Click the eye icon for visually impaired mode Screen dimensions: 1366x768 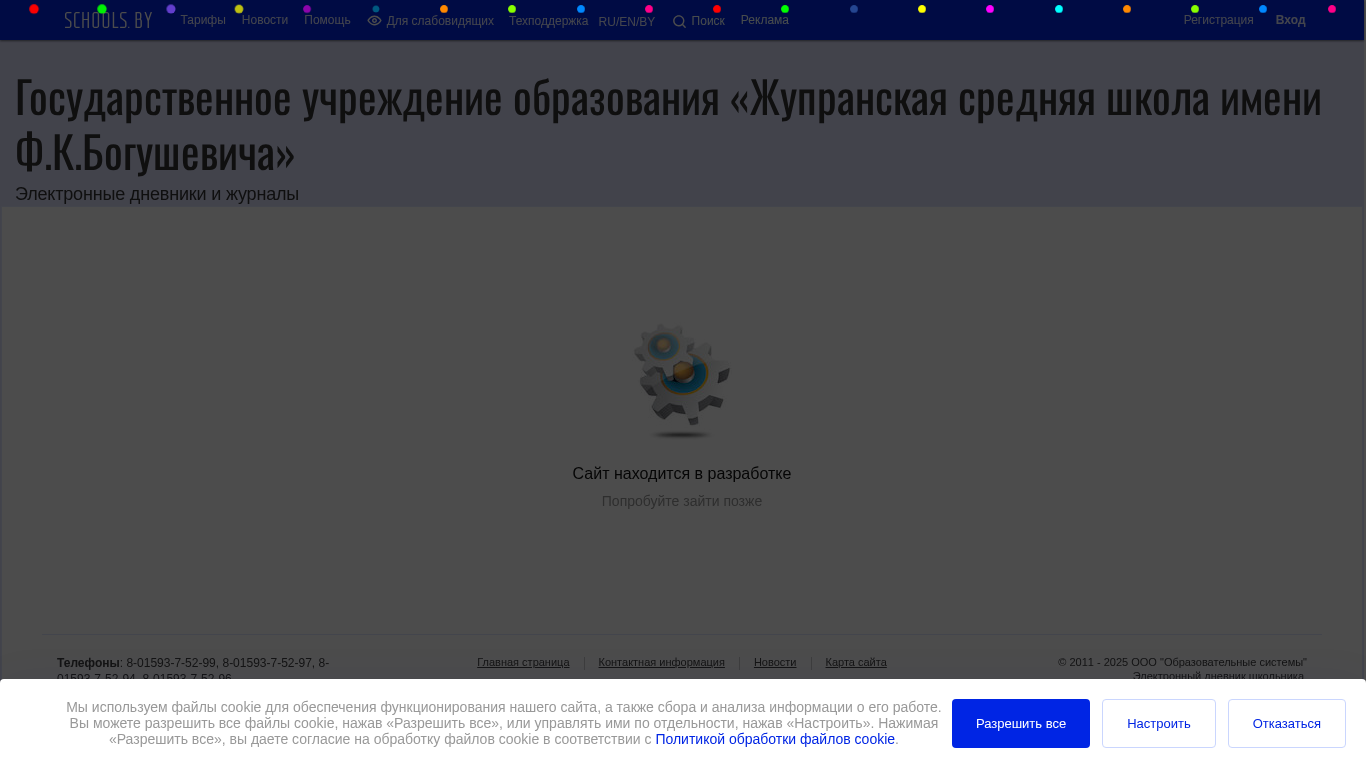coord(375,21)
